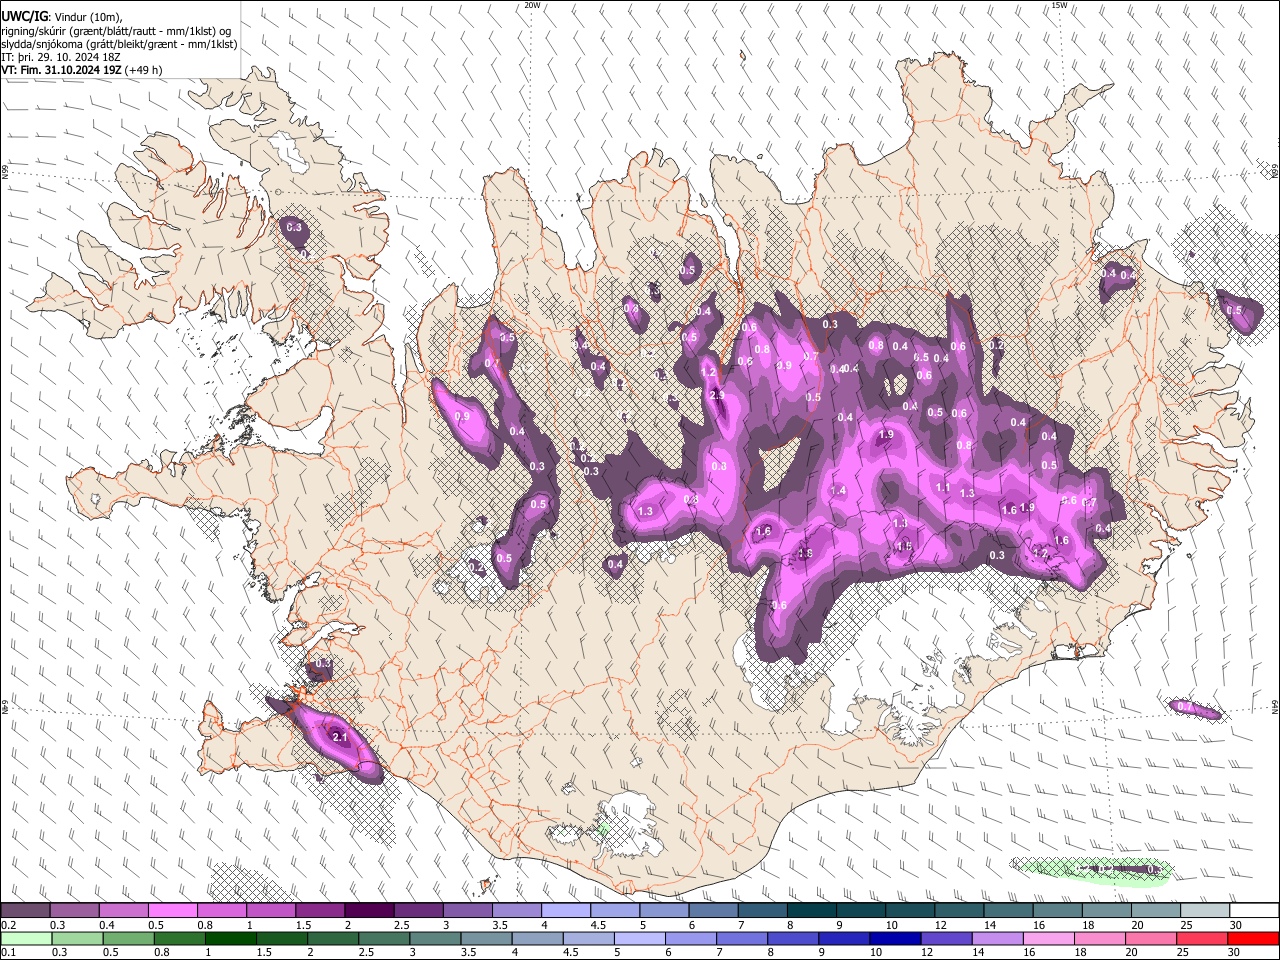Click the UWC/IG title text
The width and height of the screenshot is (1280, 960).
(x=25, y=17)
